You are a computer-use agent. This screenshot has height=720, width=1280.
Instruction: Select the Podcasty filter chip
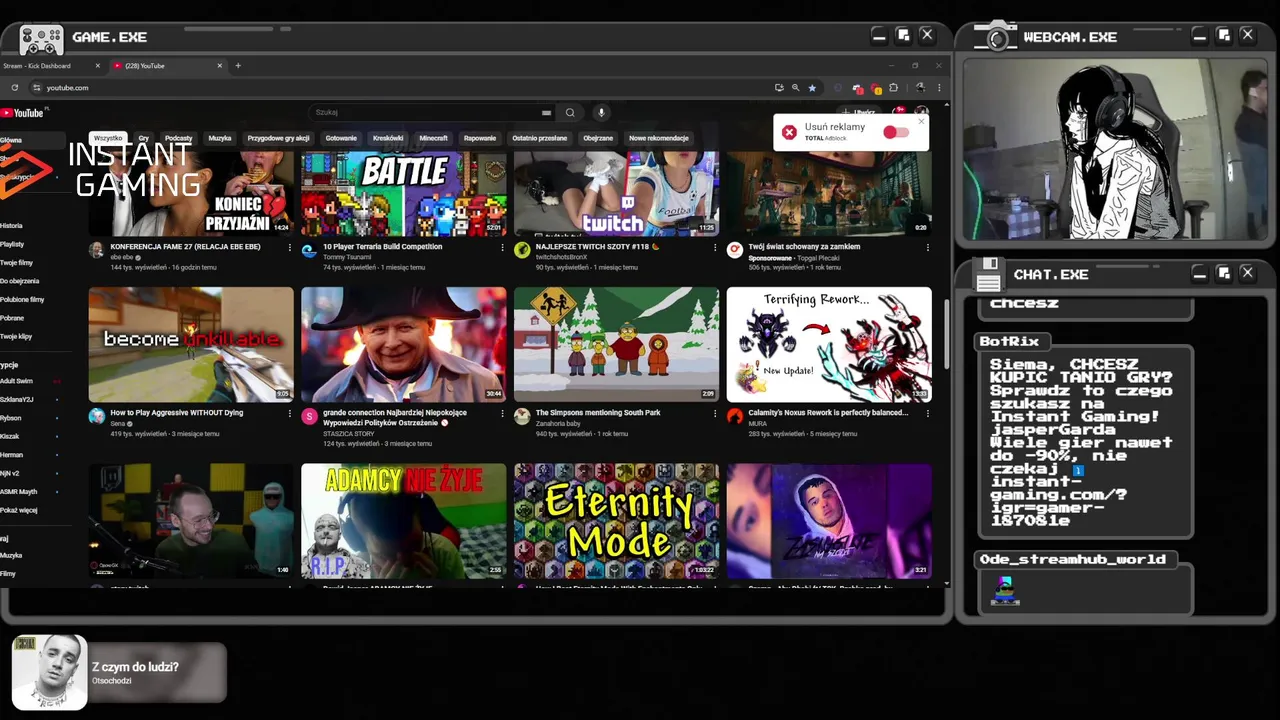point(179,138)
